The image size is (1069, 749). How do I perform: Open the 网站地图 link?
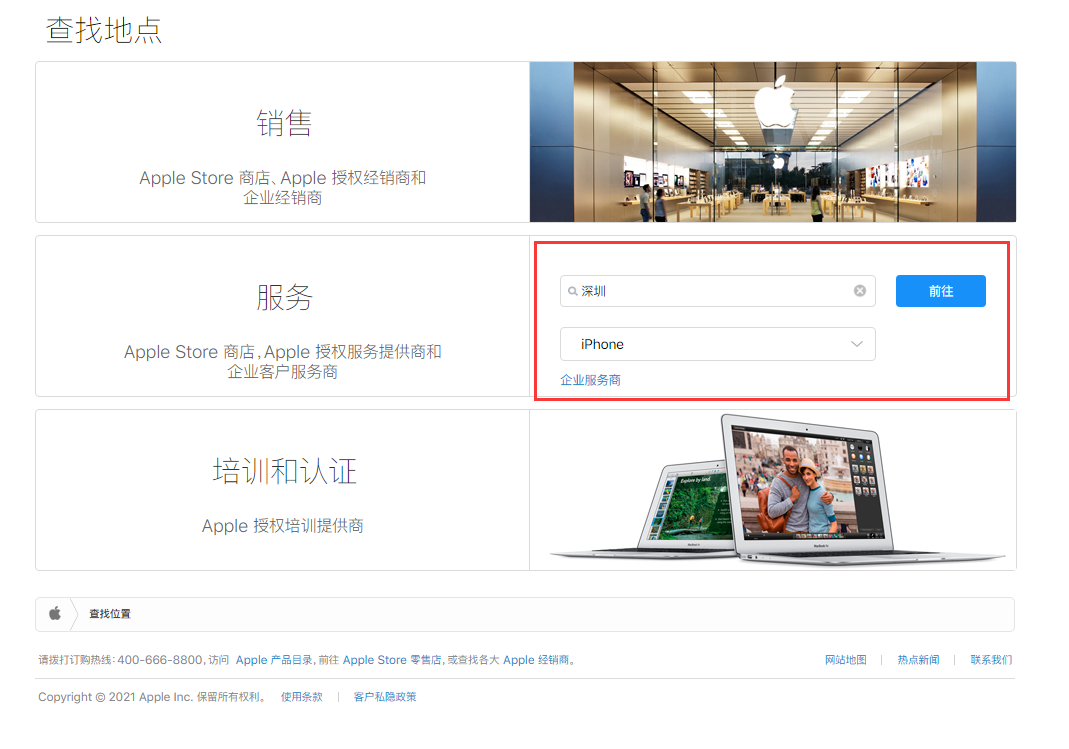(x=845, y=659)
